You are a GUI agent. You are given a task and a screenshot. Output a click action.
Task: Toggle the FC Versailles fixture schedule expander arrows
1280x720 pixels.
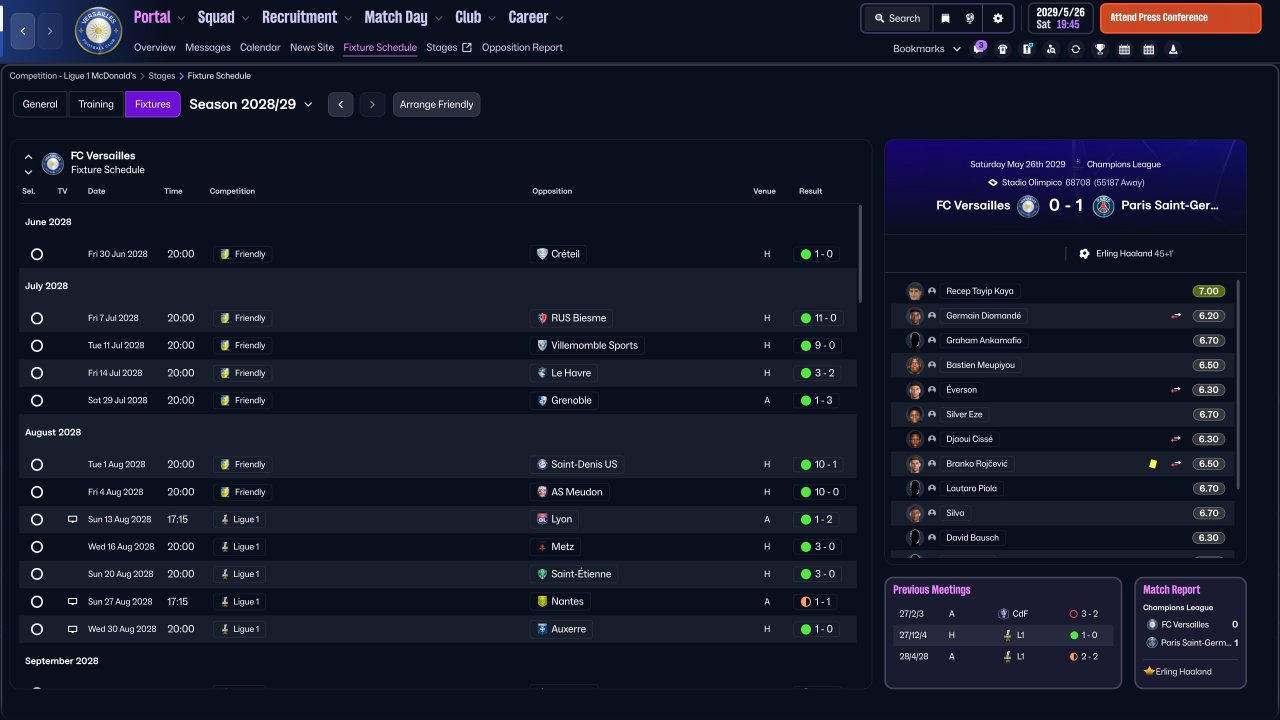pyautogui.click(x=28, y=164)
